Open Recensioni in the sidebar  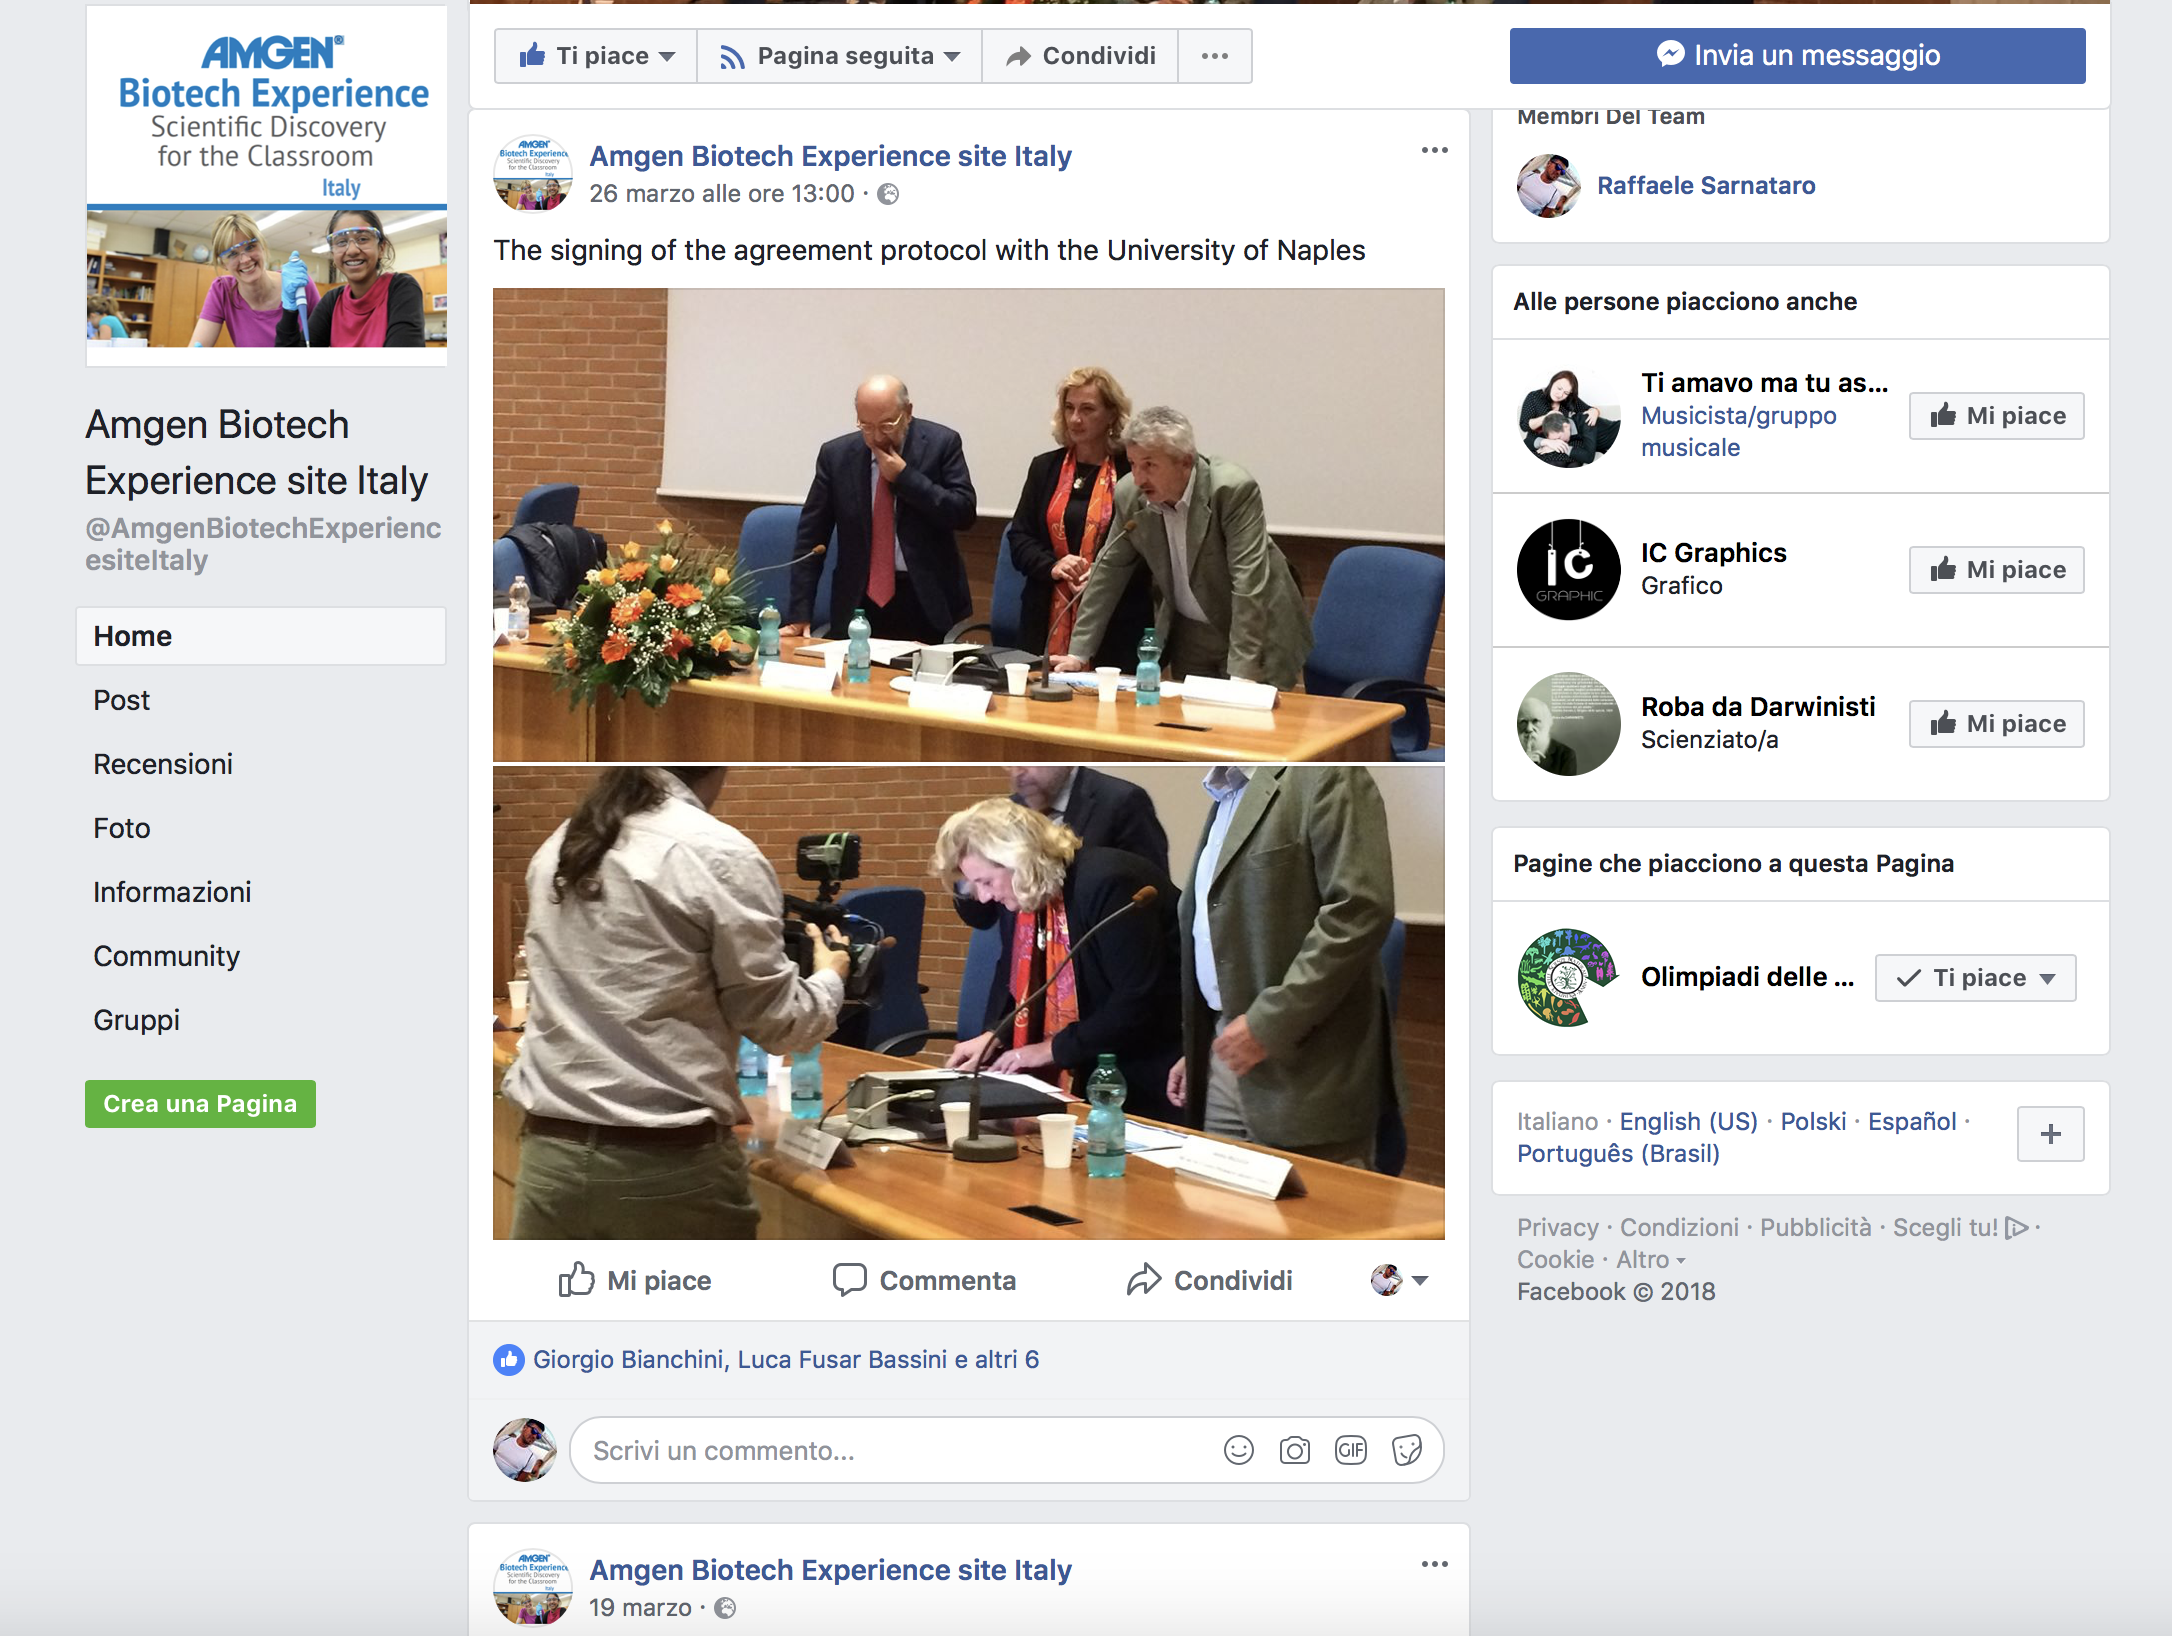tap(163, 764)
